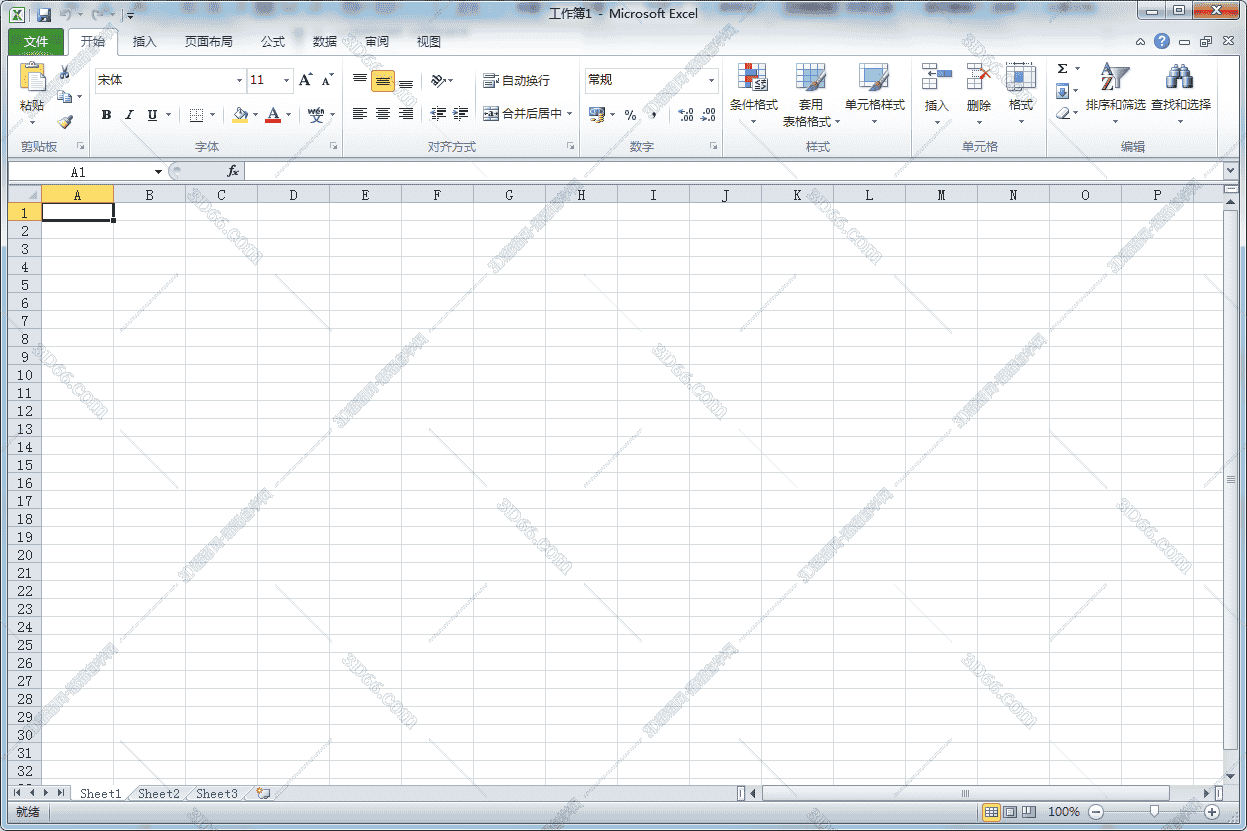Image resolution: width=1247 pixels, height=831 pixels.
Task: Select the percent style % icon
Action: pos(628,114)
